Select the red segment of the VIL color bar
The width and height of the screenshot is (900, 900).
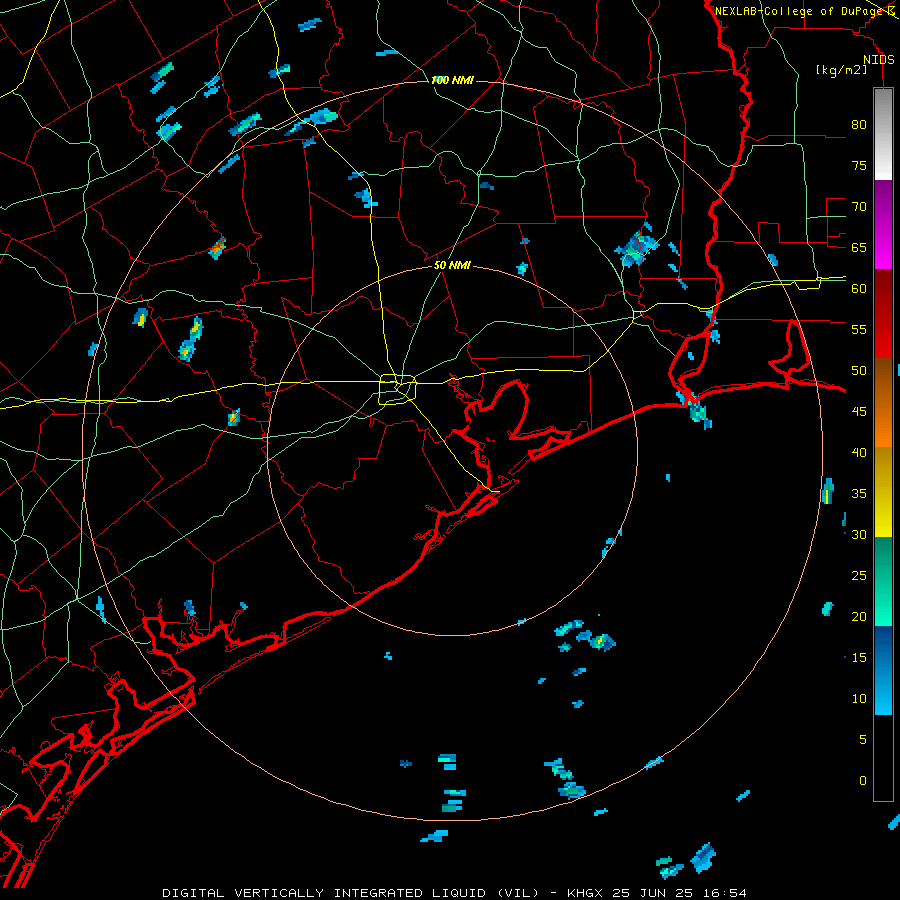click(883, 314)
